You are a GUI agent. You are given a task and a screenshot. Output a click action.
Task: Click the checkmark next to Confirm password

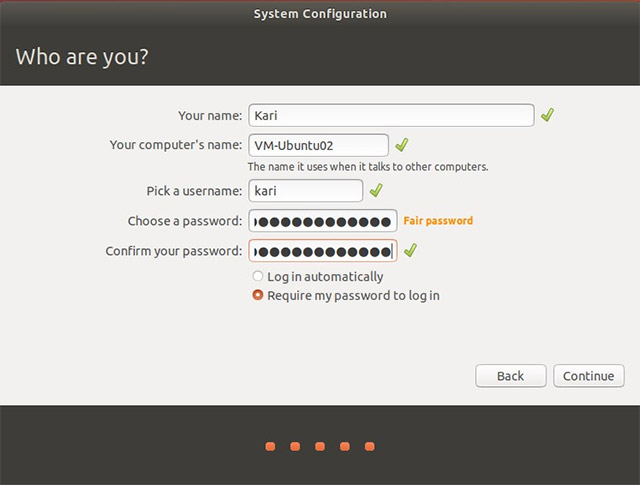(x=410, y=250)
